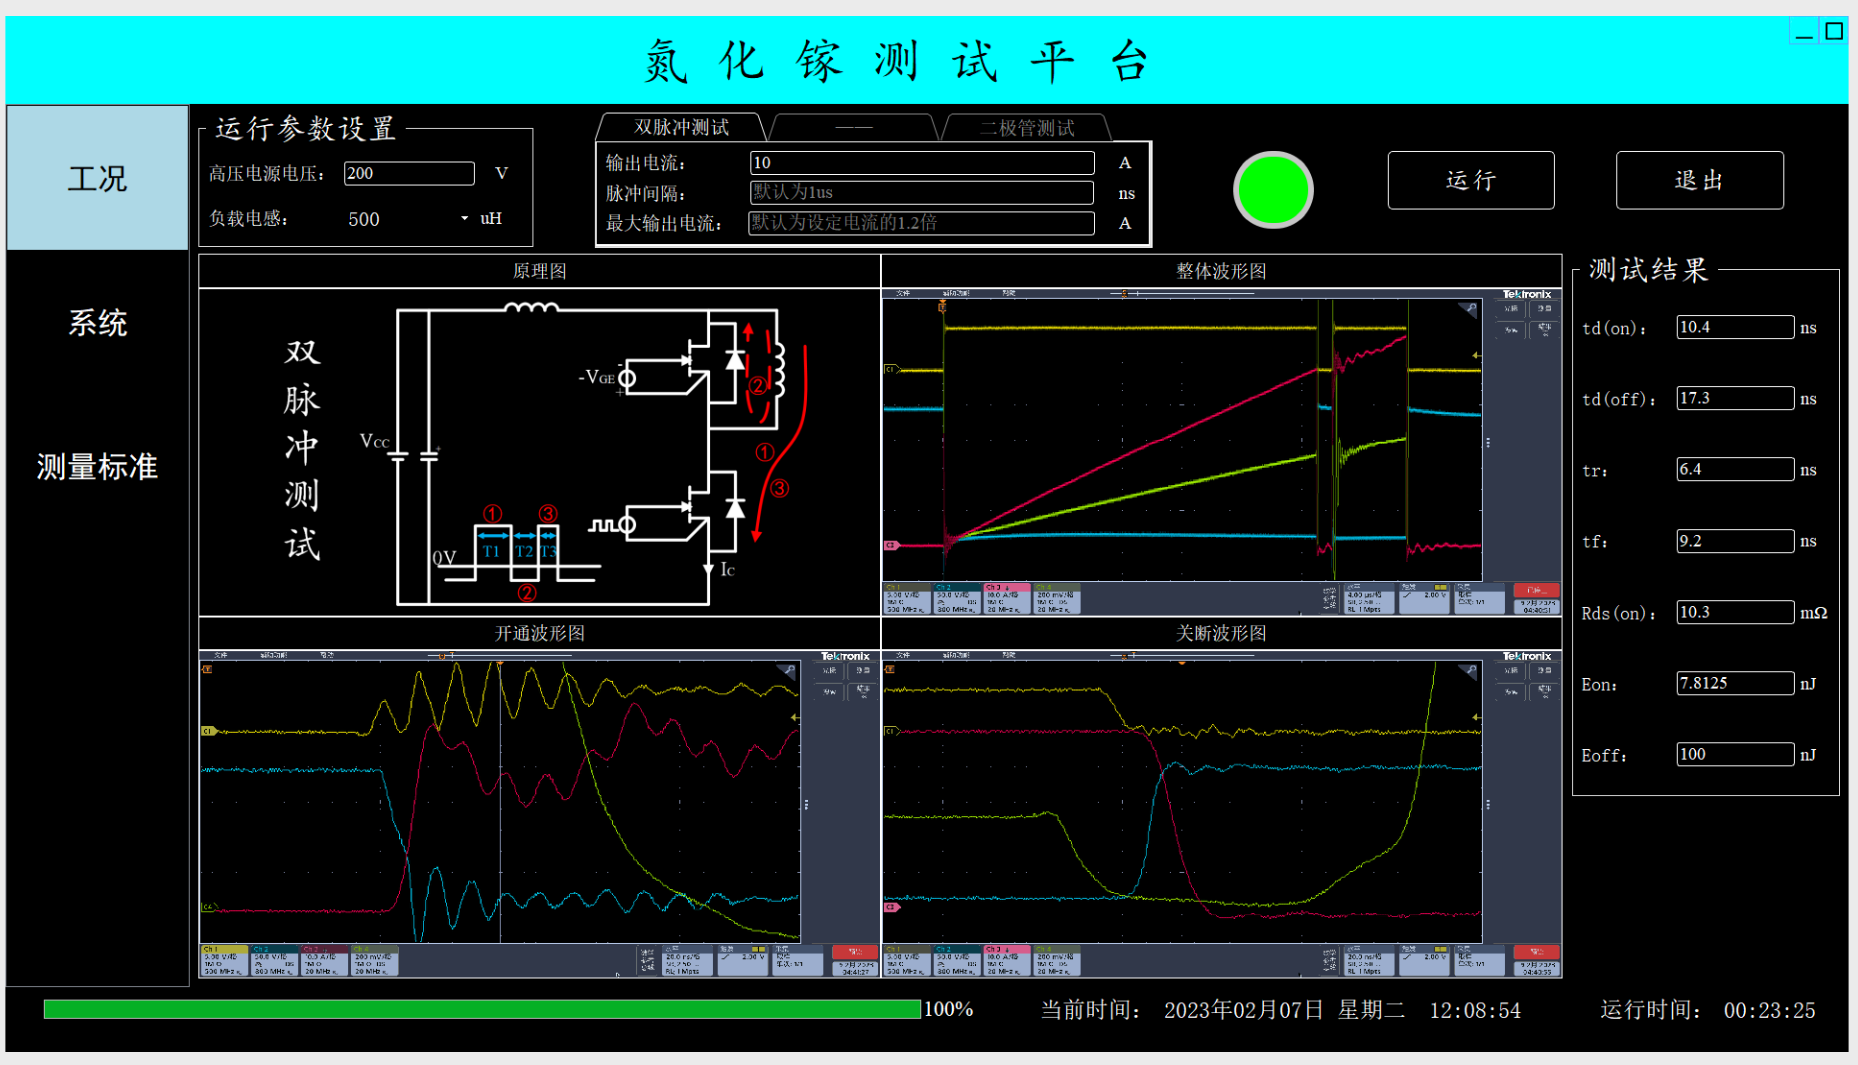Click the yellow Ch1 badge in 整体波形图
The width and height of the screenshot is (1858, 1065).
(907, 599)
